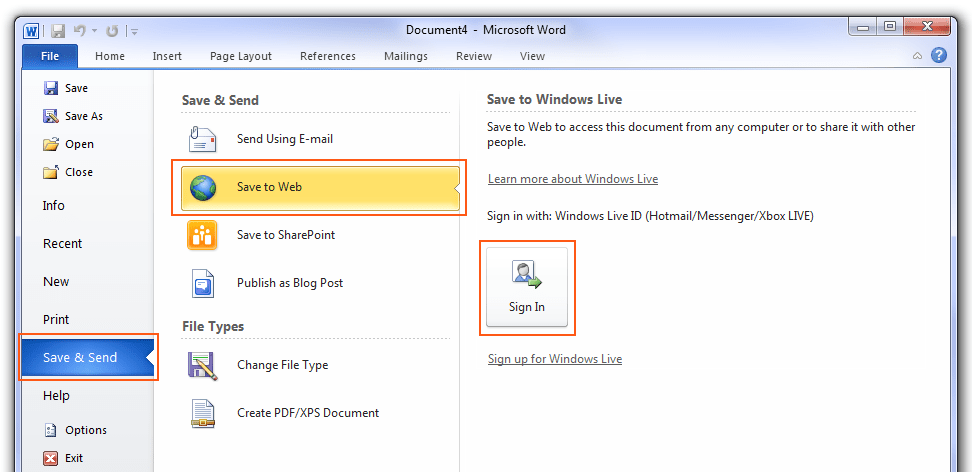Click the Word application icon in title bar
The height and width of the screenshot is (472, 972).
click(31, 30)
